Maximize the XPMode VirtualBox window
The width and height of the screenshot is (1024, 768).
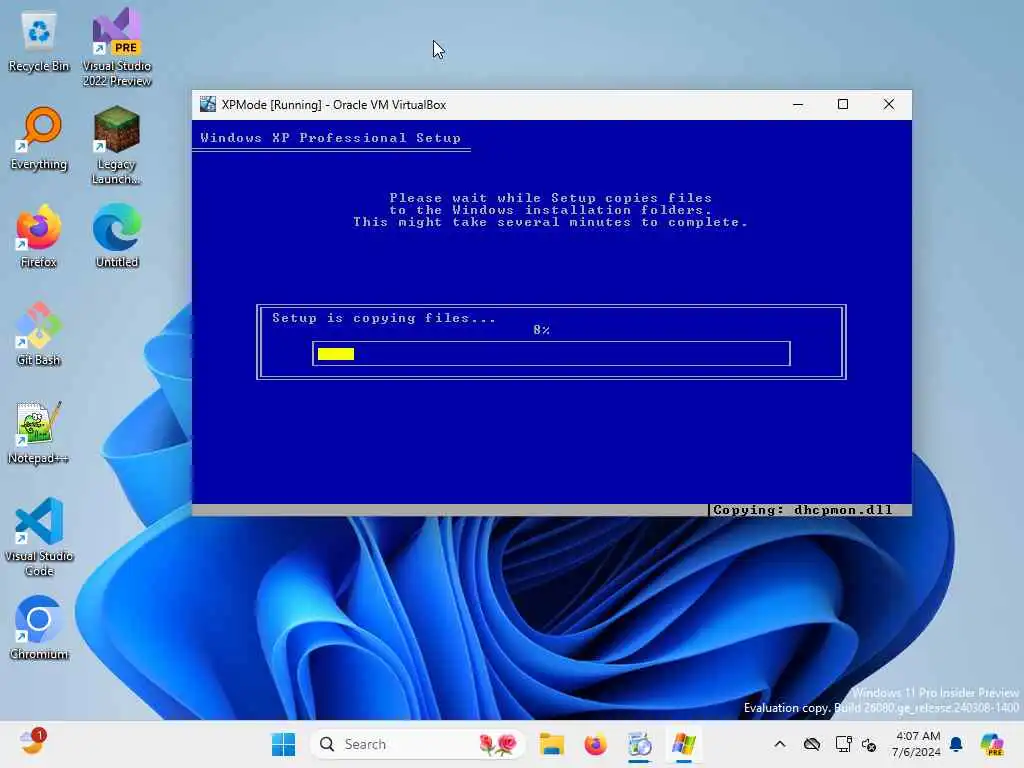pos(842,104)
